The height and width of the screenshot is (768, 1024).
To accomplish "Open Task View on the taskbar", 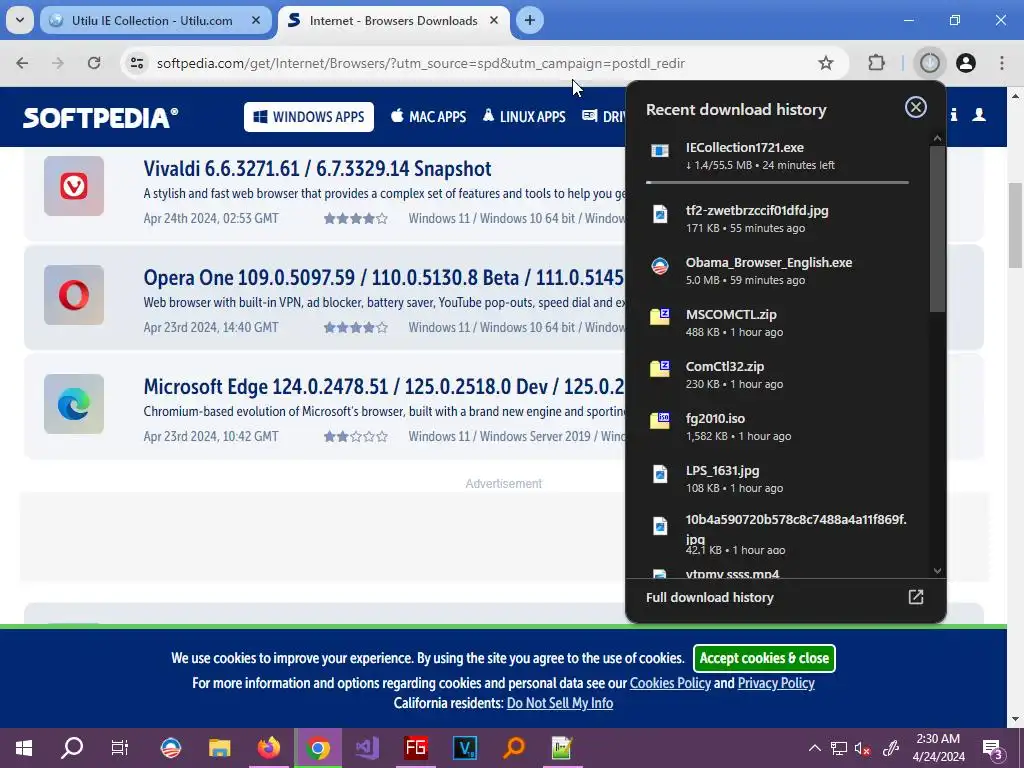I will [x=120, y=748].
